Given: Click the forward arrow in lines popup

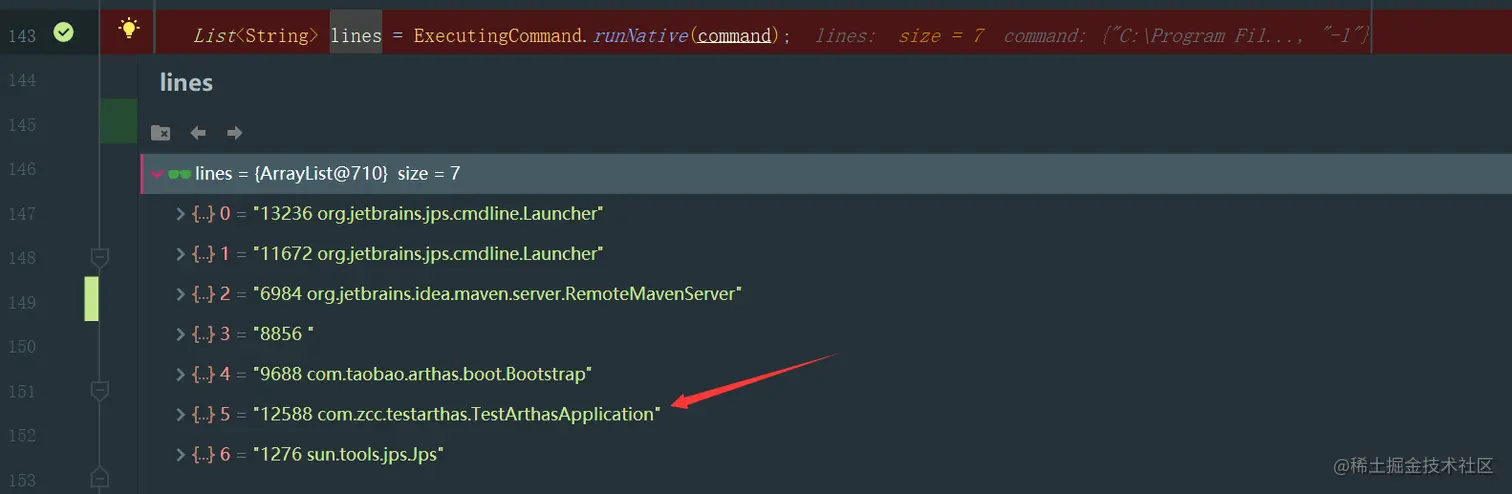Looking at the screenshot, I should click(235, 132).
